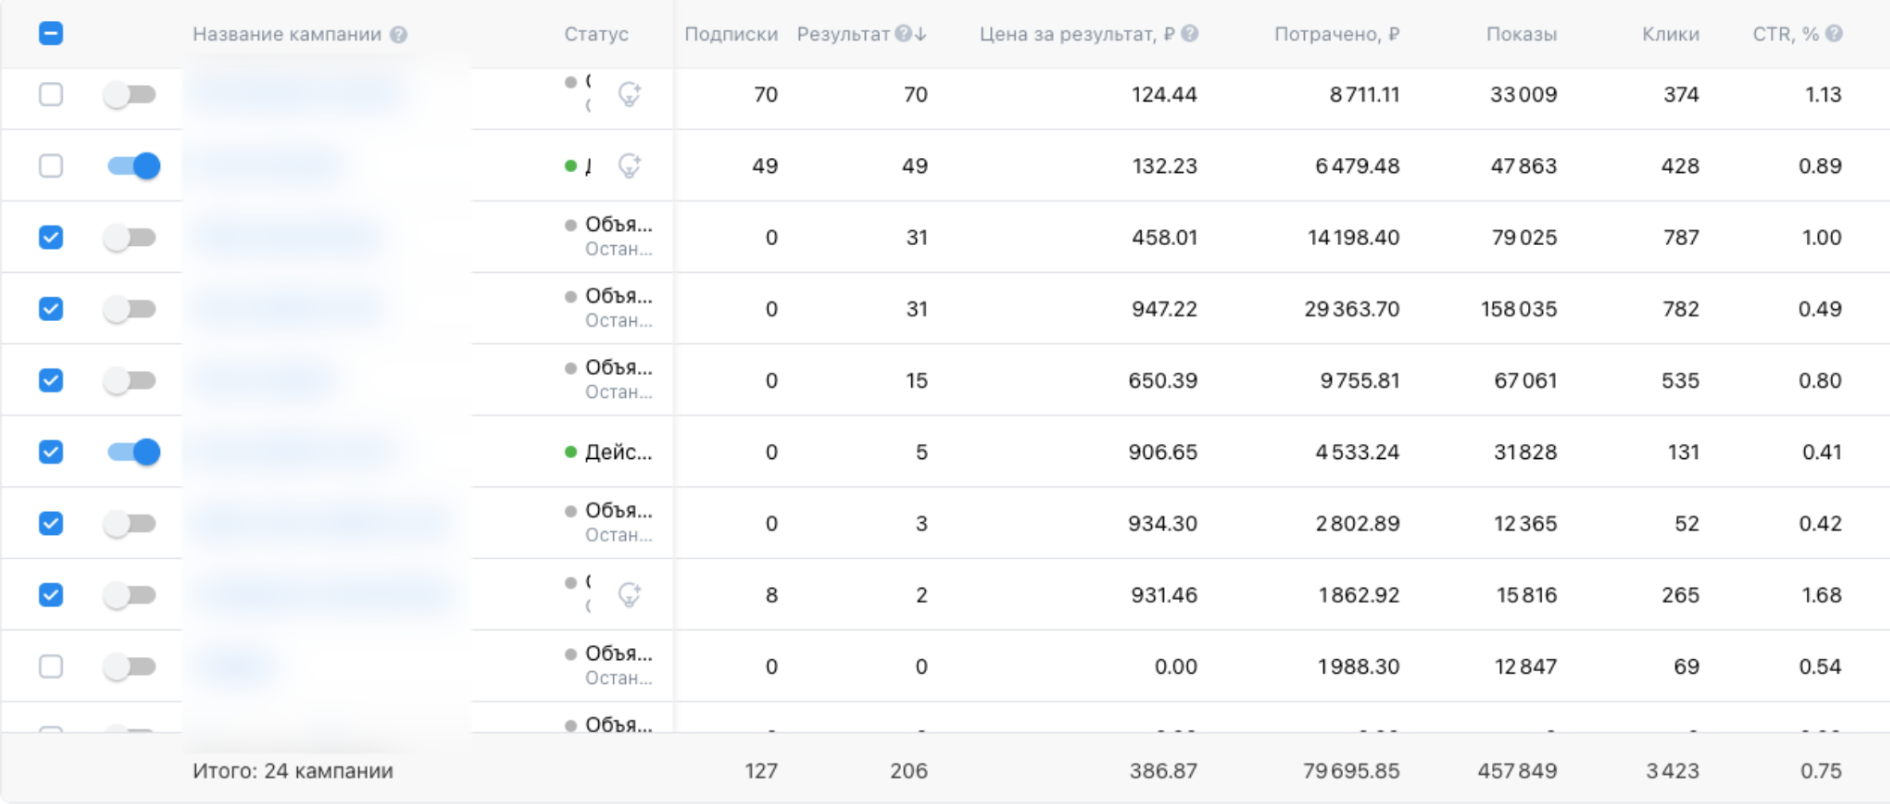Sort by CTR, % column header

point(1786,34)
